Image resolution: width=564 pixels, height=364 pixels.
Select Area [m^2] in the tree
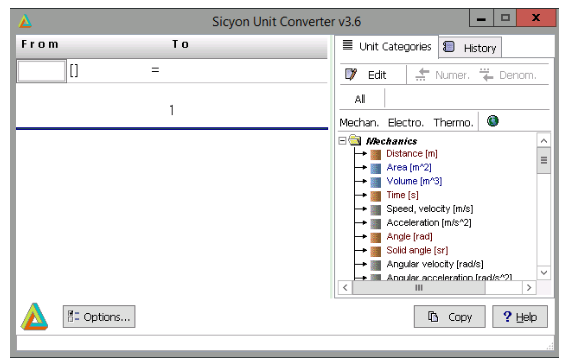[409, 168]
